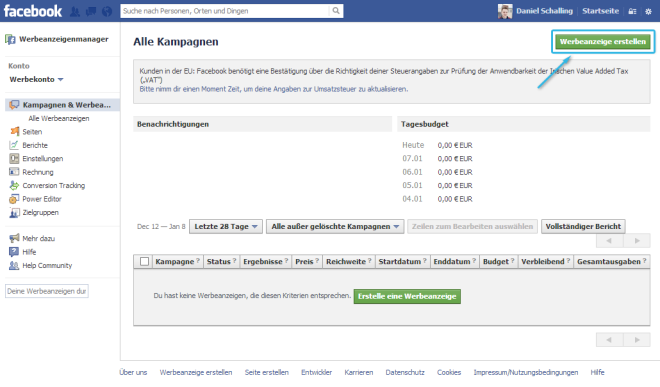Click the Facebook search input field
660x387 pixels.
[x=225, y=11]
